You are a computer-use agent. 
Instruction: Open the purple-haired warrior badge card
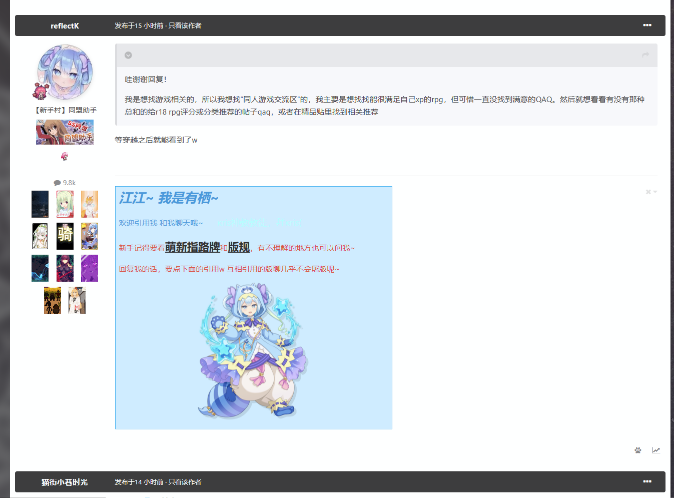tap(65, 268)
